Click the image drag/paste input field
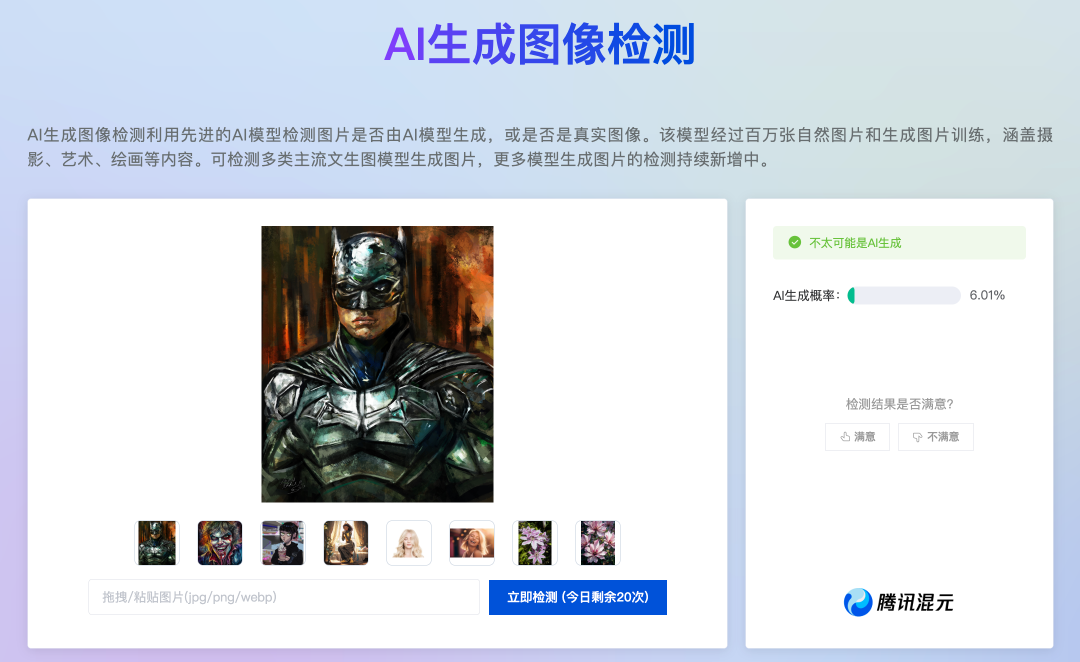 click(x=284, y=597)
